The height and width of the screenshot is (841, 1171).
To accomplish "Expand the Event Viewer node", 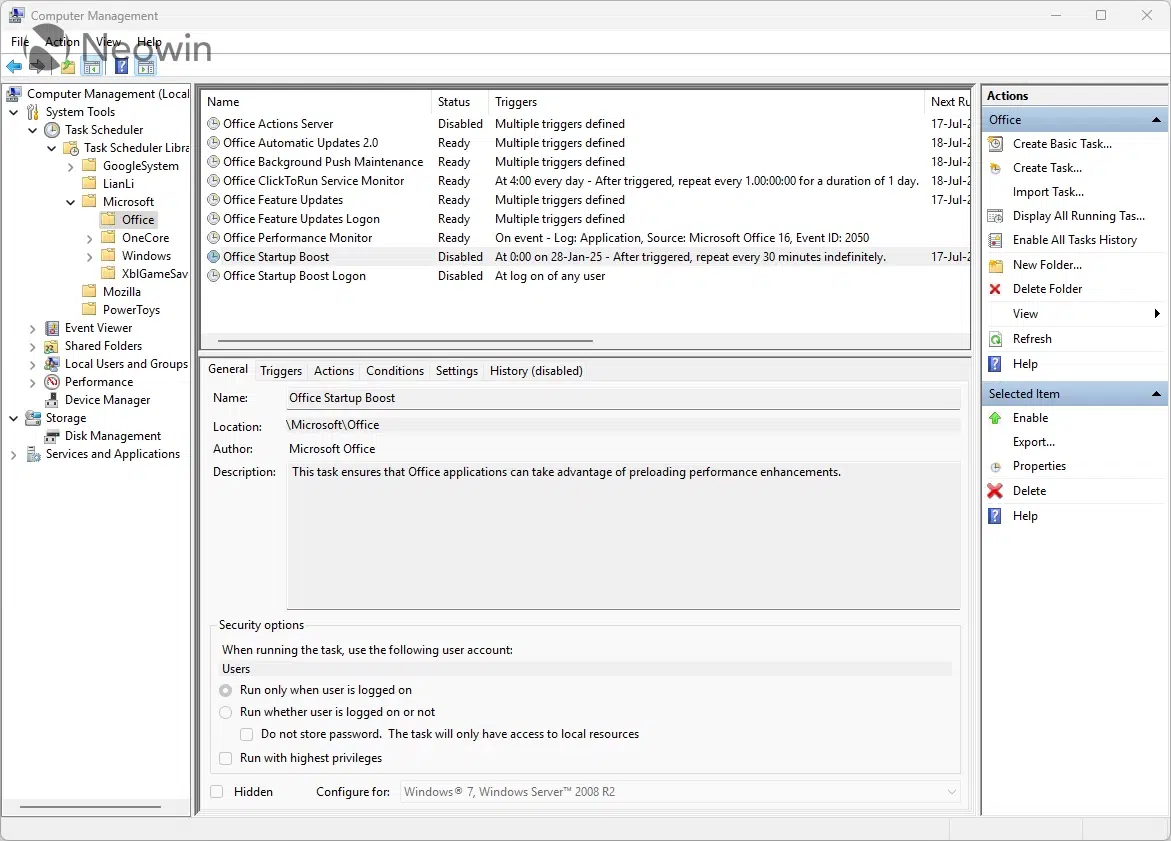I will (x=32, y=329).
